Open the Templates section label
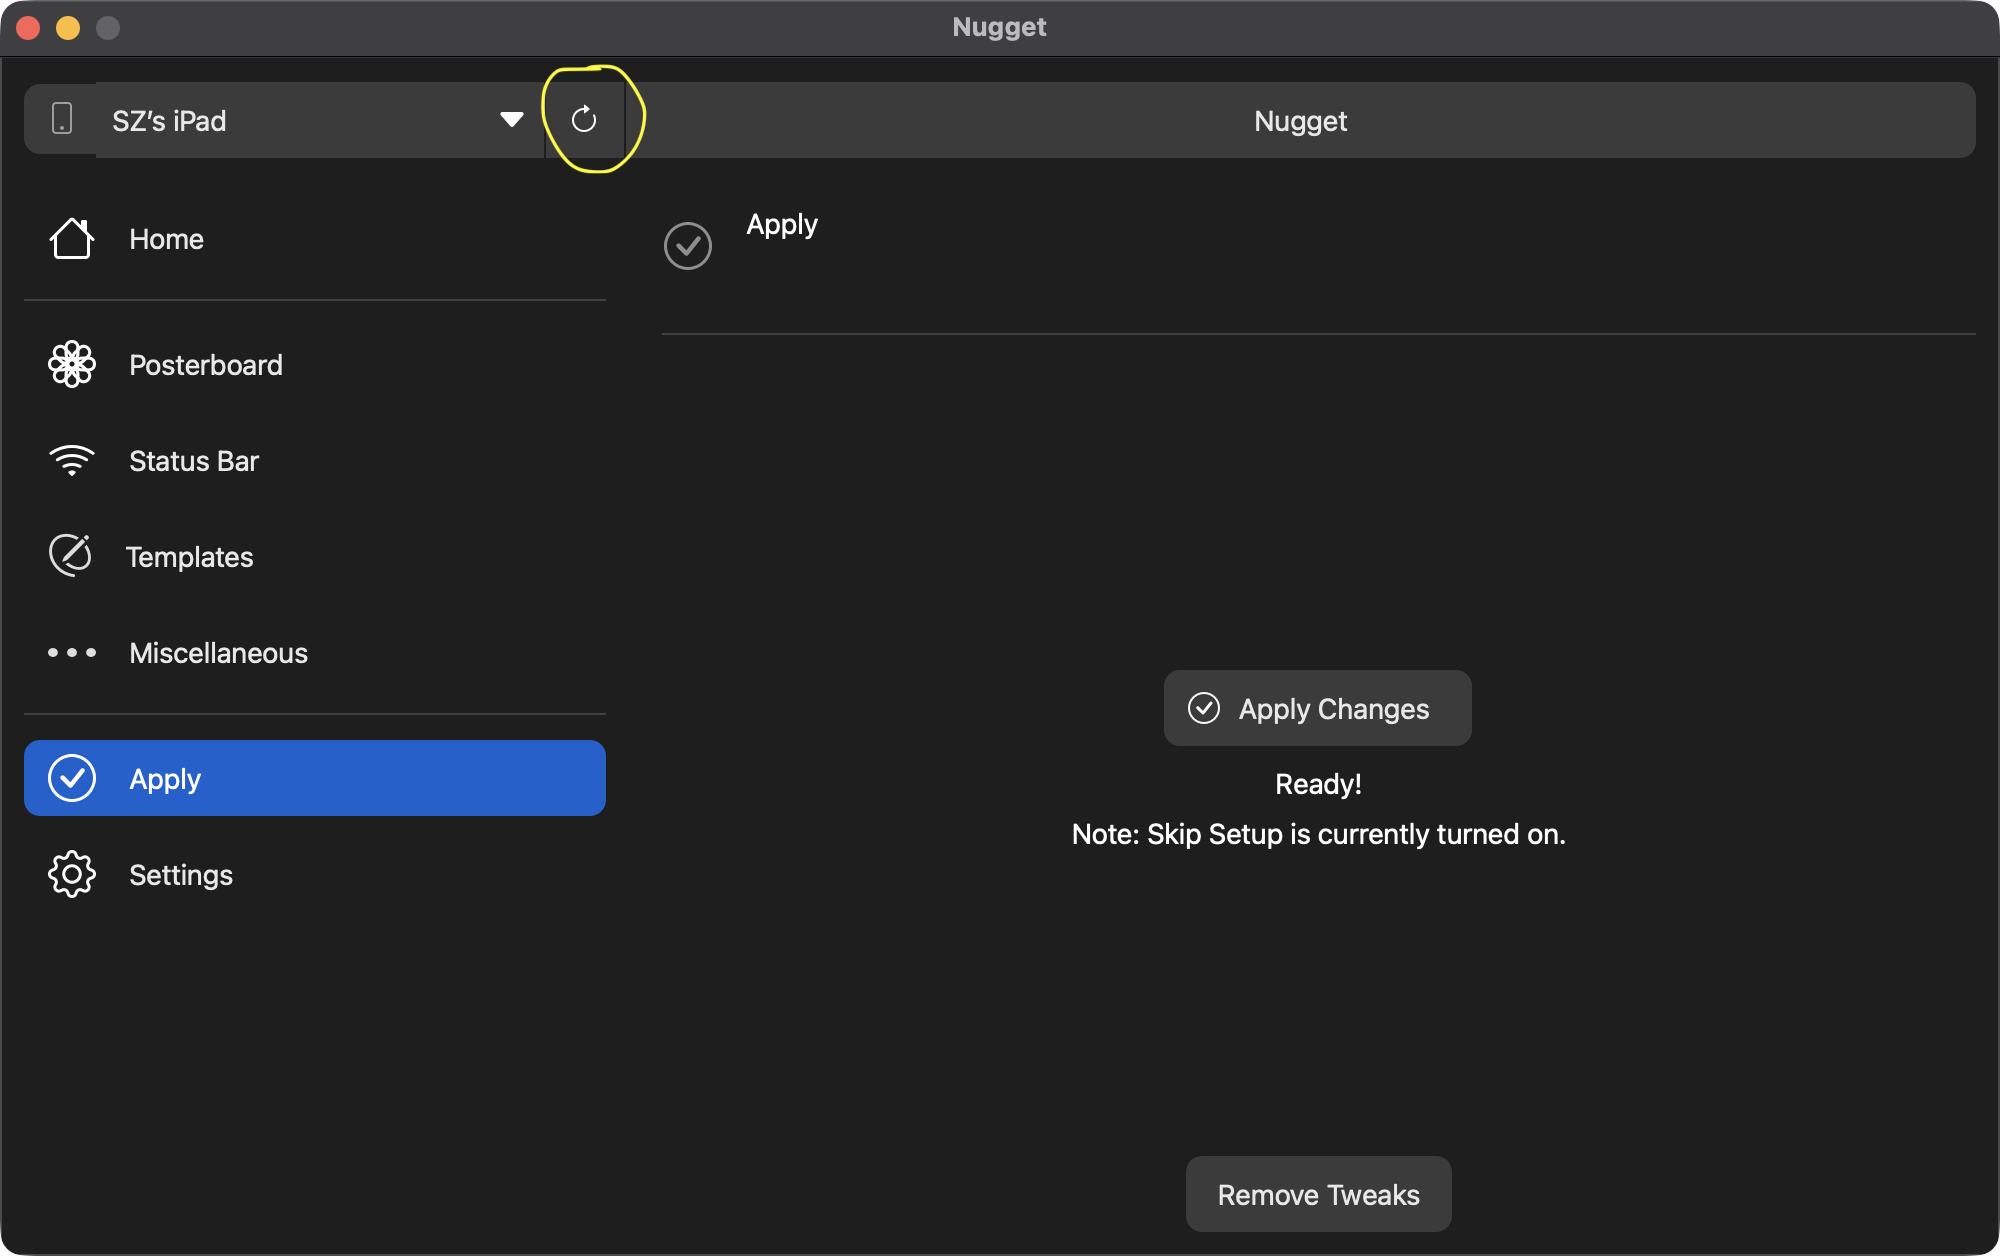The image size is (2000, 1256). click(190, 557)
